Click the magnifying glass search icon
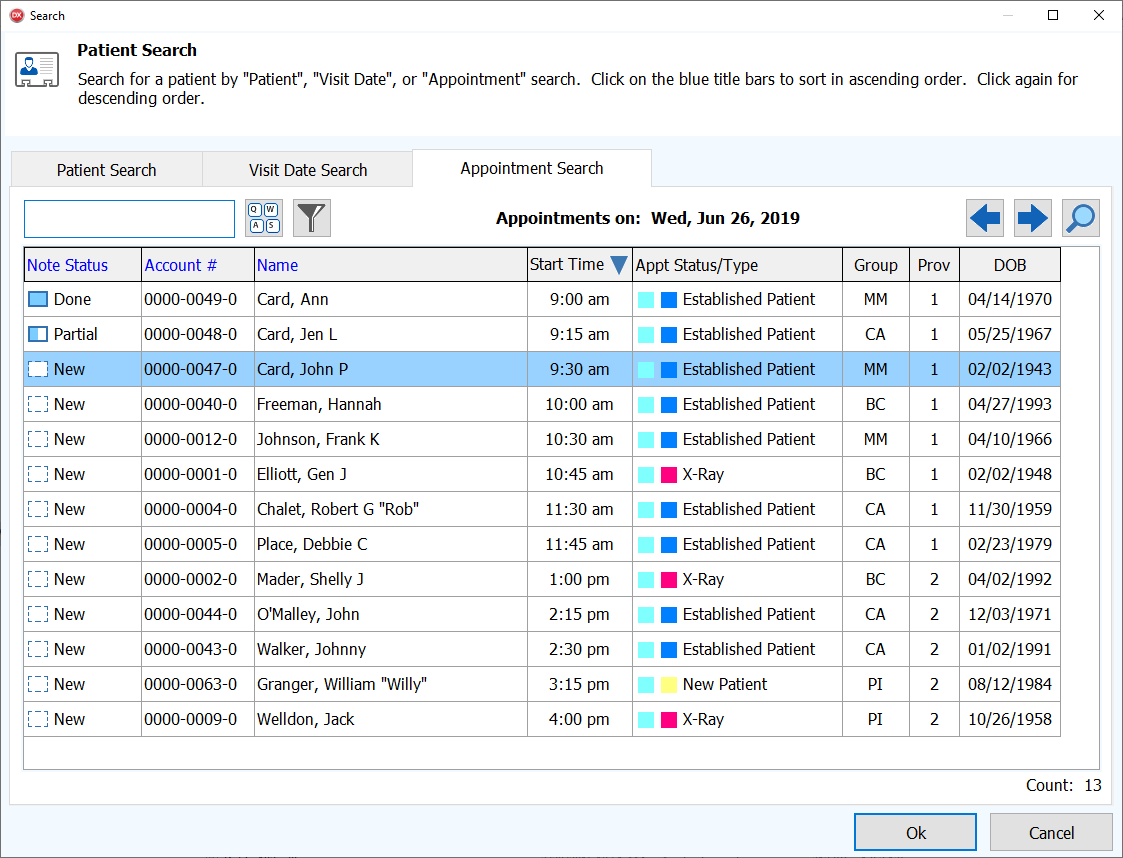 click(x=1081, y=218)
